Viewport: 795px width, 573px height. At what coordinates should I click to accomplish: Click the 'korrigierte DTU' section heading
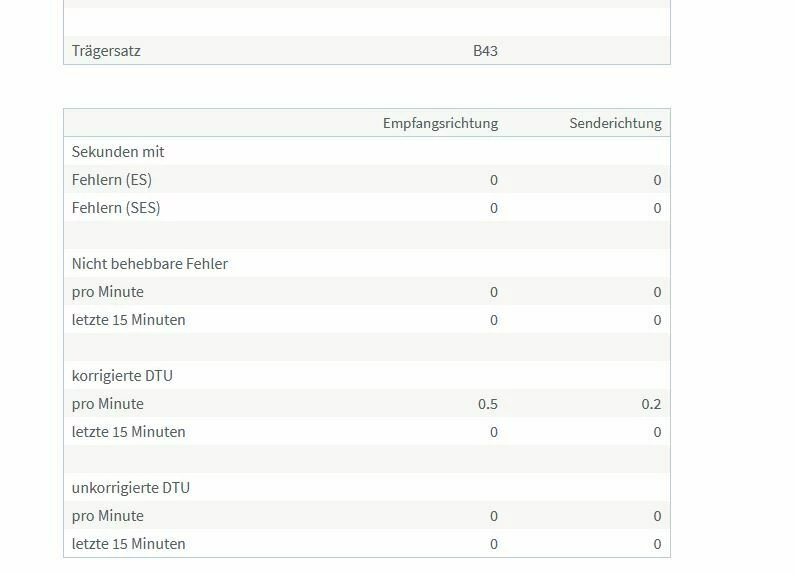[x=123, y=376]
